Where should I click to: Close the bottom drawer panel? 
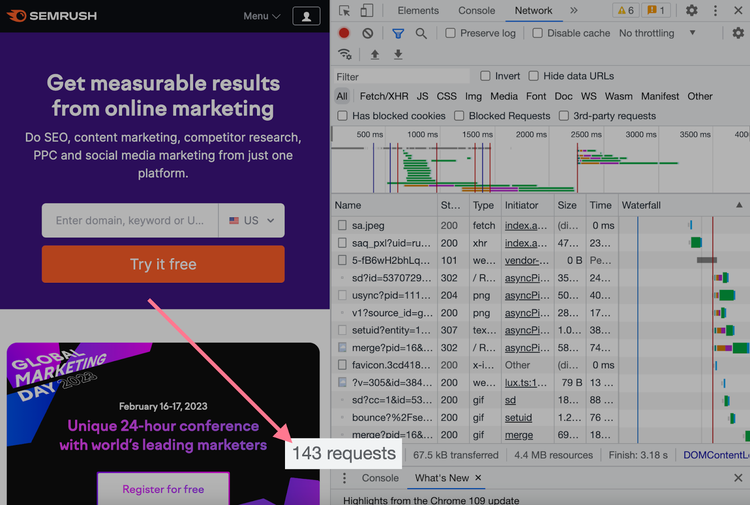tap(738, 478)
